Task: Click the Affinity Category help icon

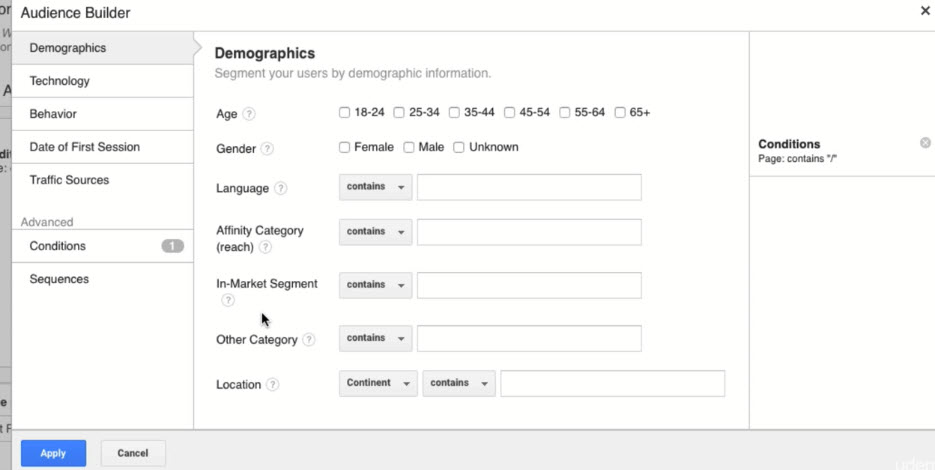Action: [x=265, y=247]
